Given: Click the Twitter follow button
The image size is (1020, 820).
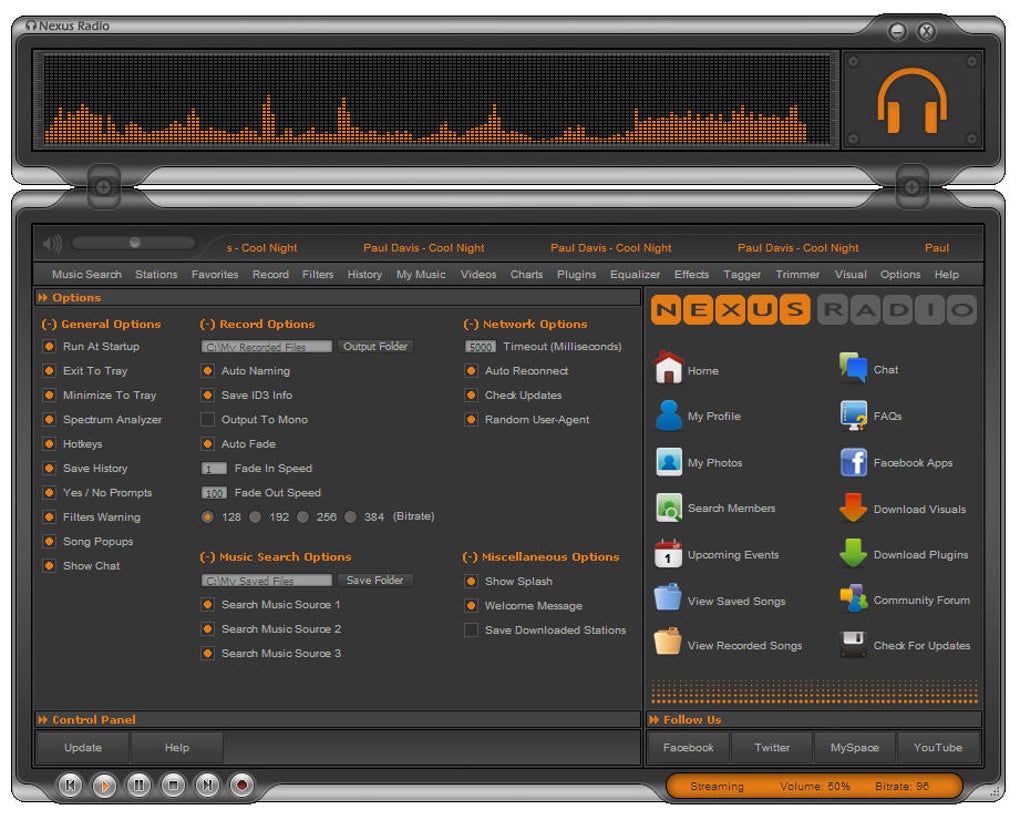Looking at the screenshot, I should point(772,748).
